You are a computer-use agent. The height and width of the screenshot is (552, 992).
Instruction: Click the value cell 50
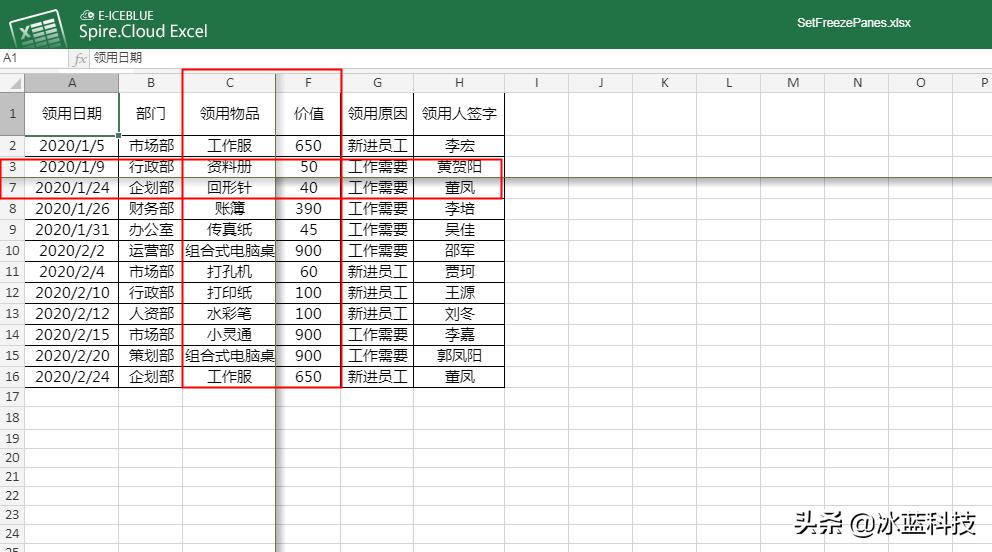click(308, 167)
